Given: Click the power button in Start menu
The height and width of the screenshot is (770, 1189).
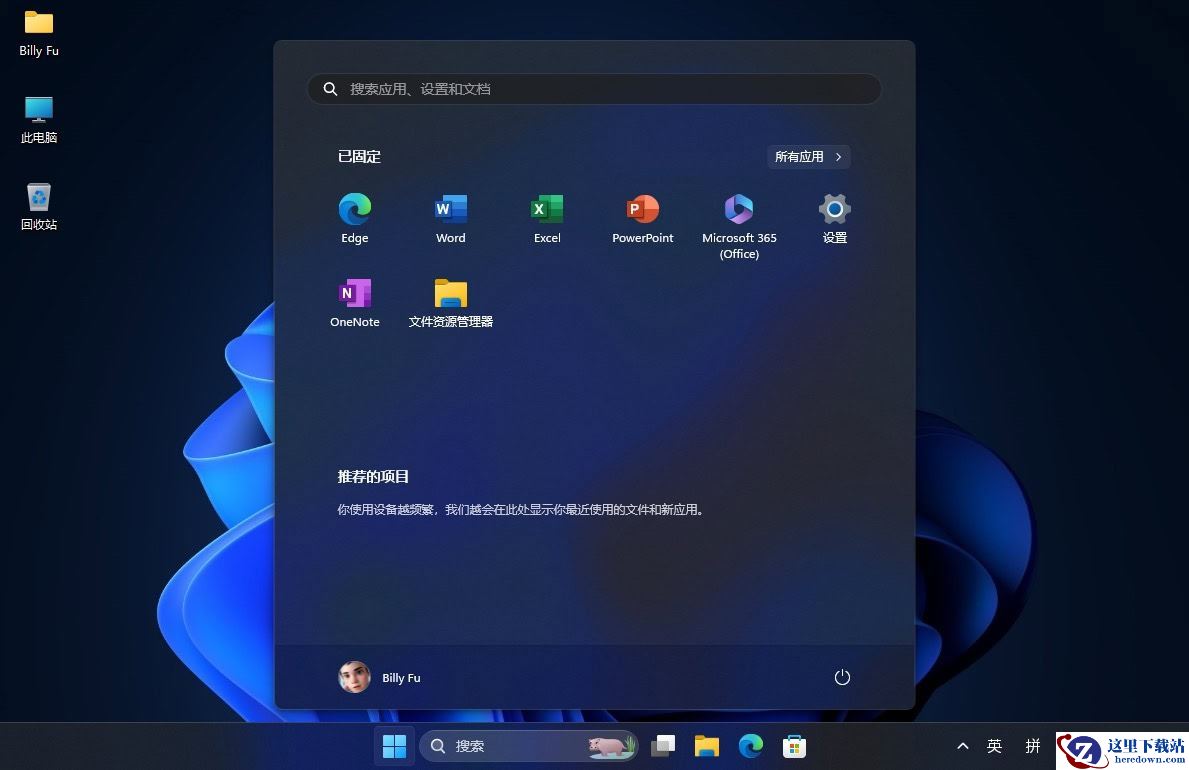Looking at the screenshot, I should [x=842, y=677].
